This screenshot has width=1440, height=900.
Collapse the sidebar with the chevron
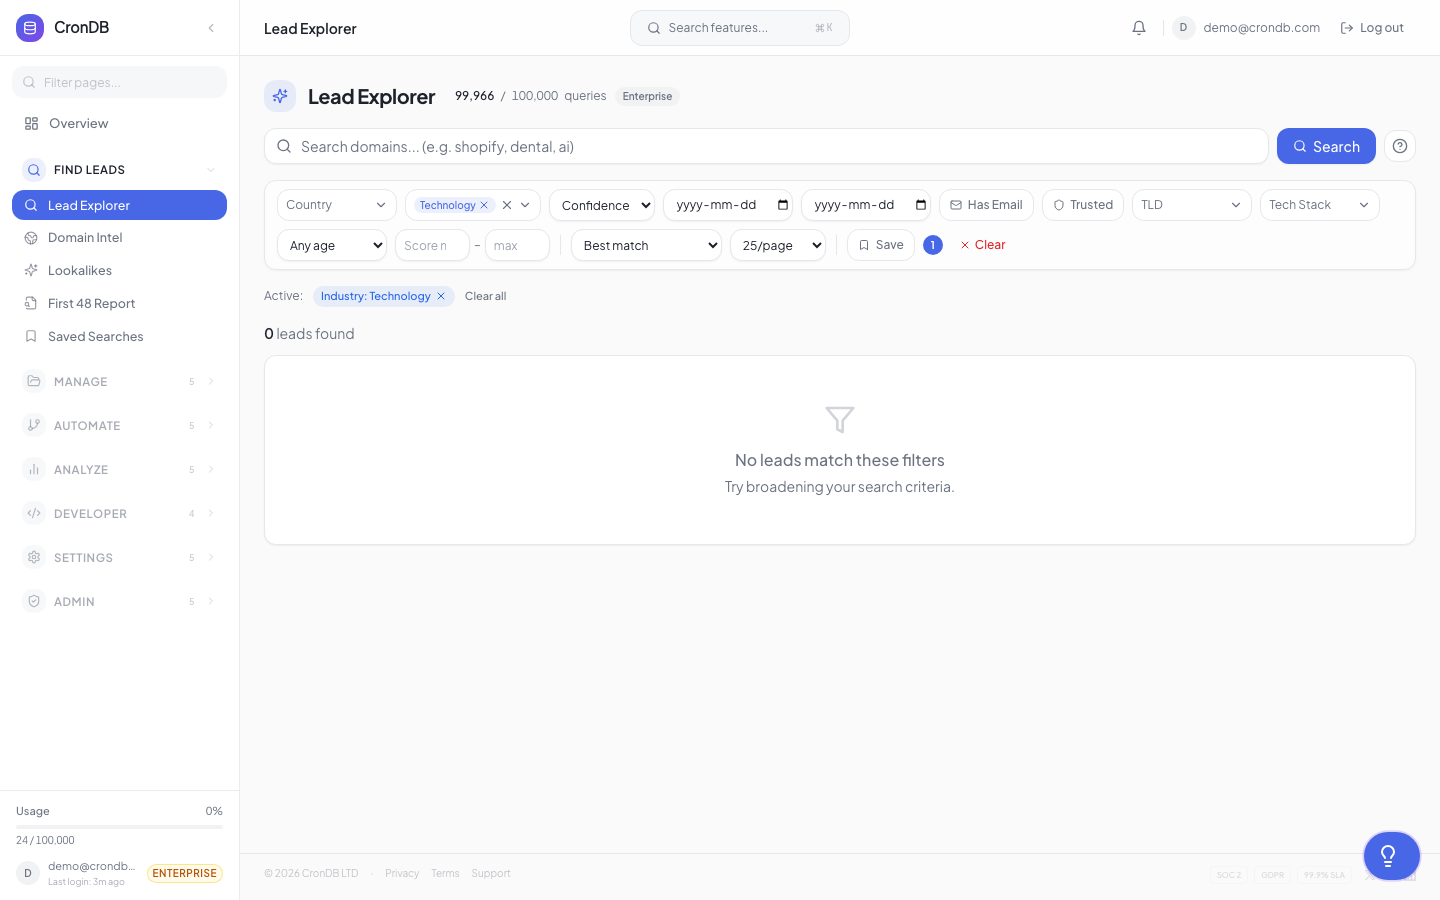pyautogui.click(x=211, y=28)
